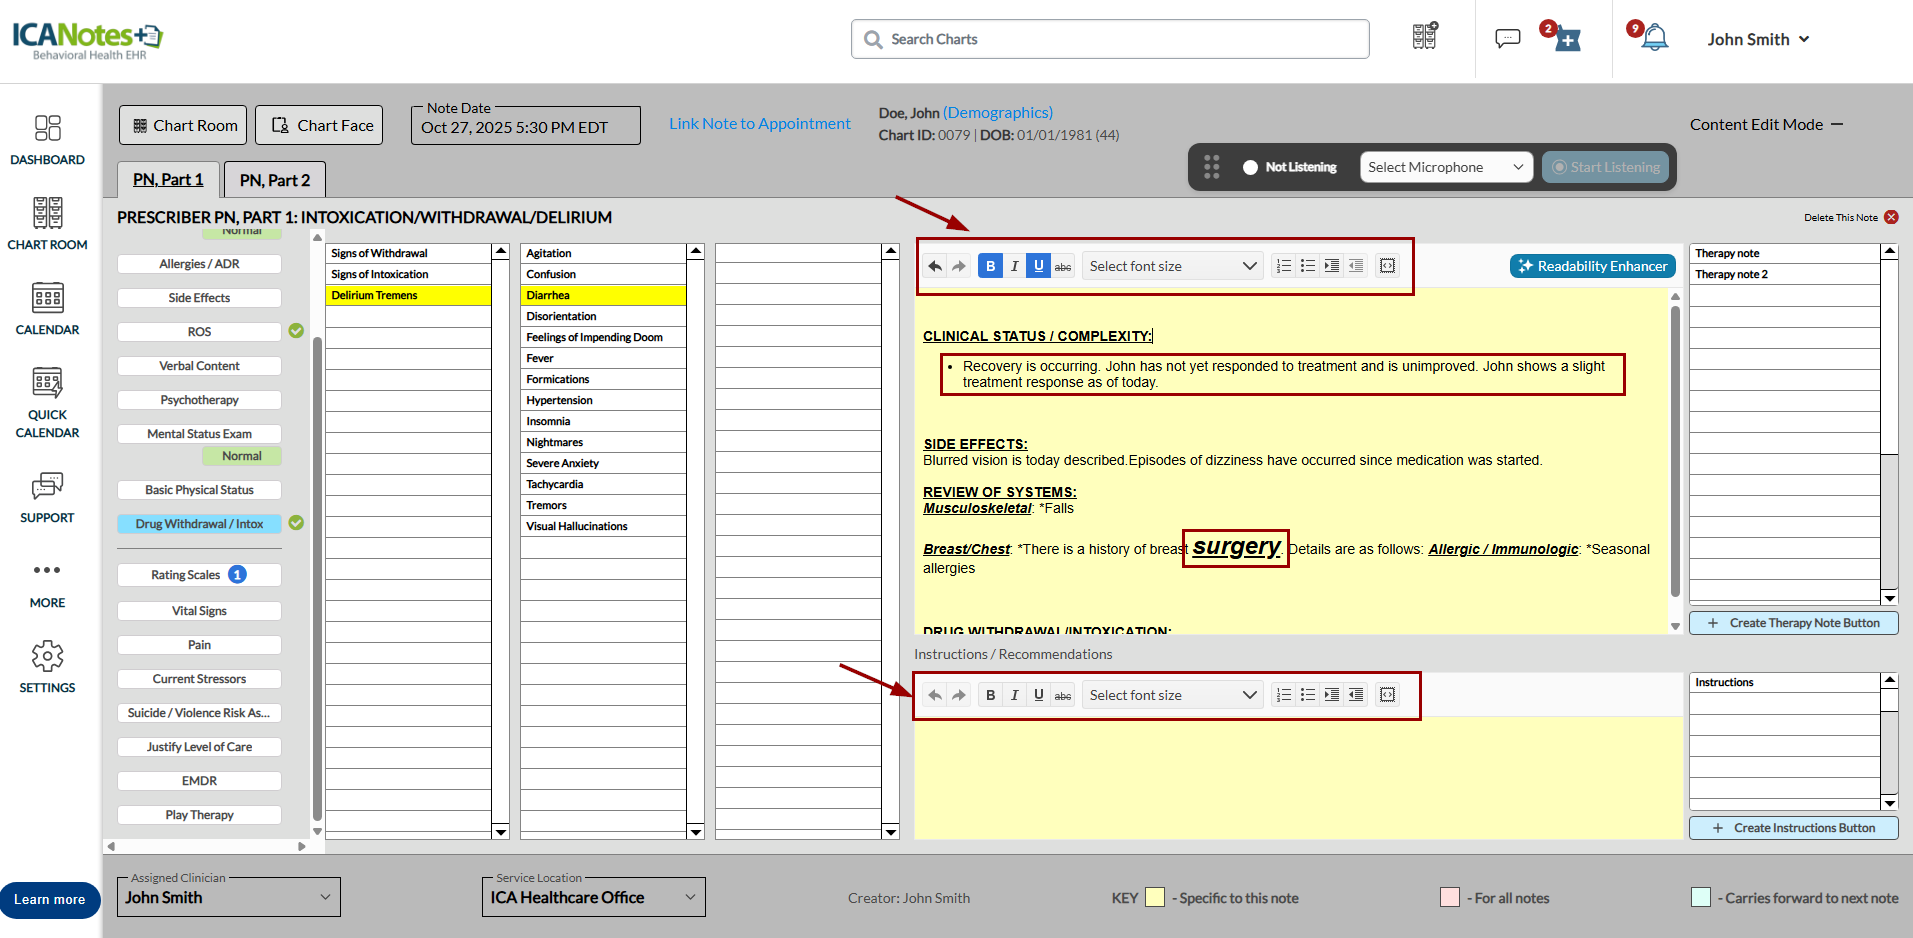This screenshot has height=938, width=1913.
Task: Open the Select Microphone dropdown
Action: (x=1445, y=167)
